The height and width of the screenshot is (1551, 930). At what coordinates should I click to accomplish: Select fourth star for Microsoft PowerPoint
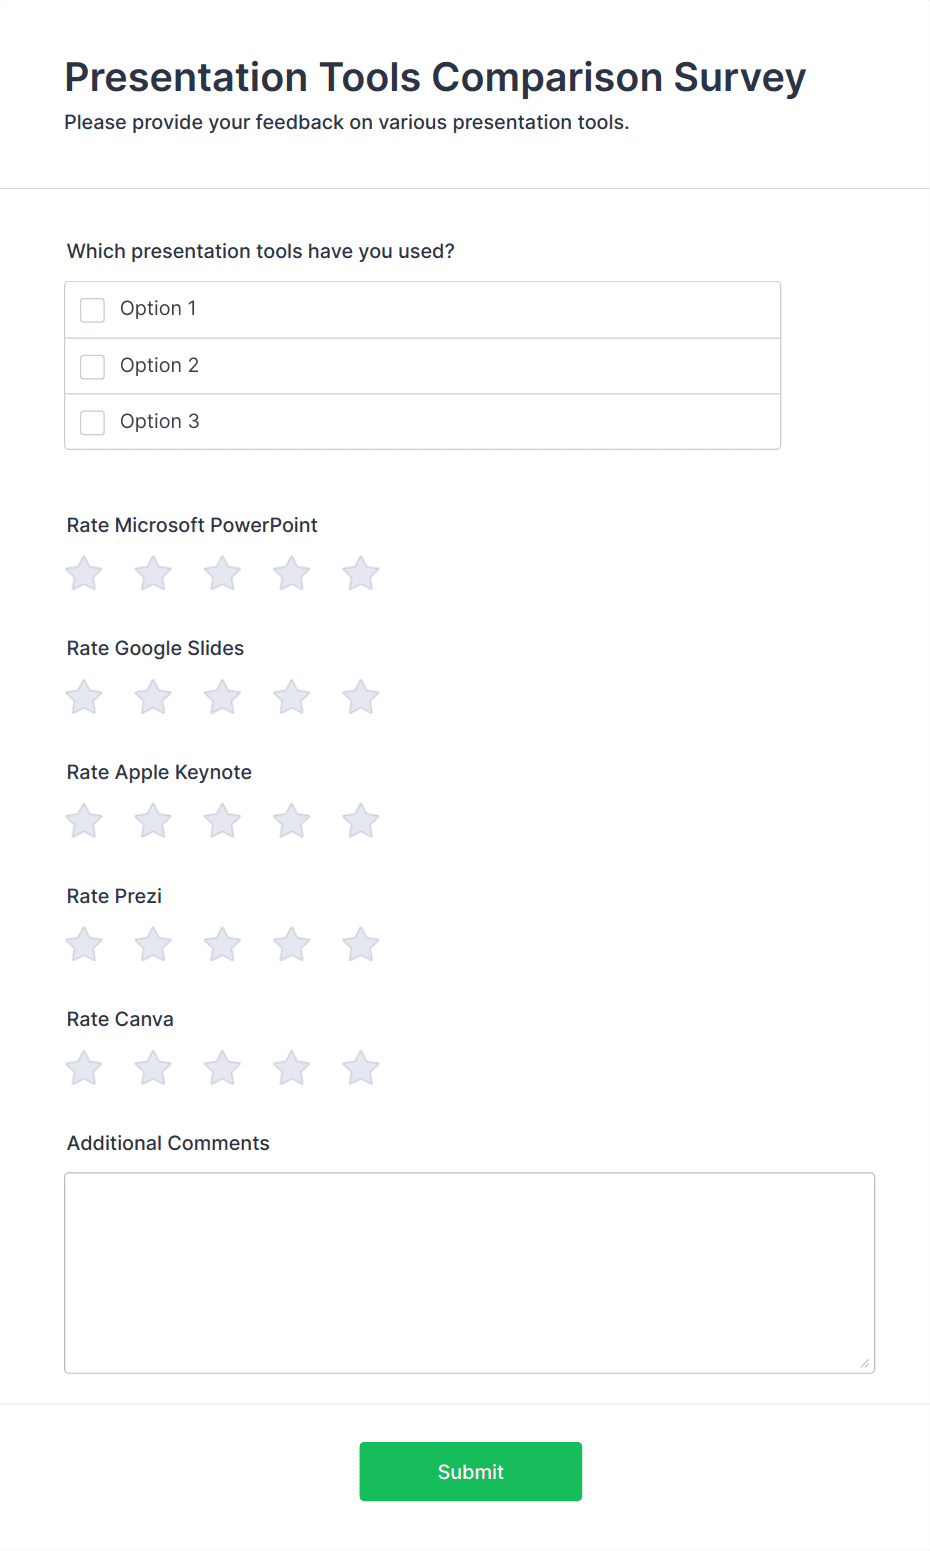[291, 574]
